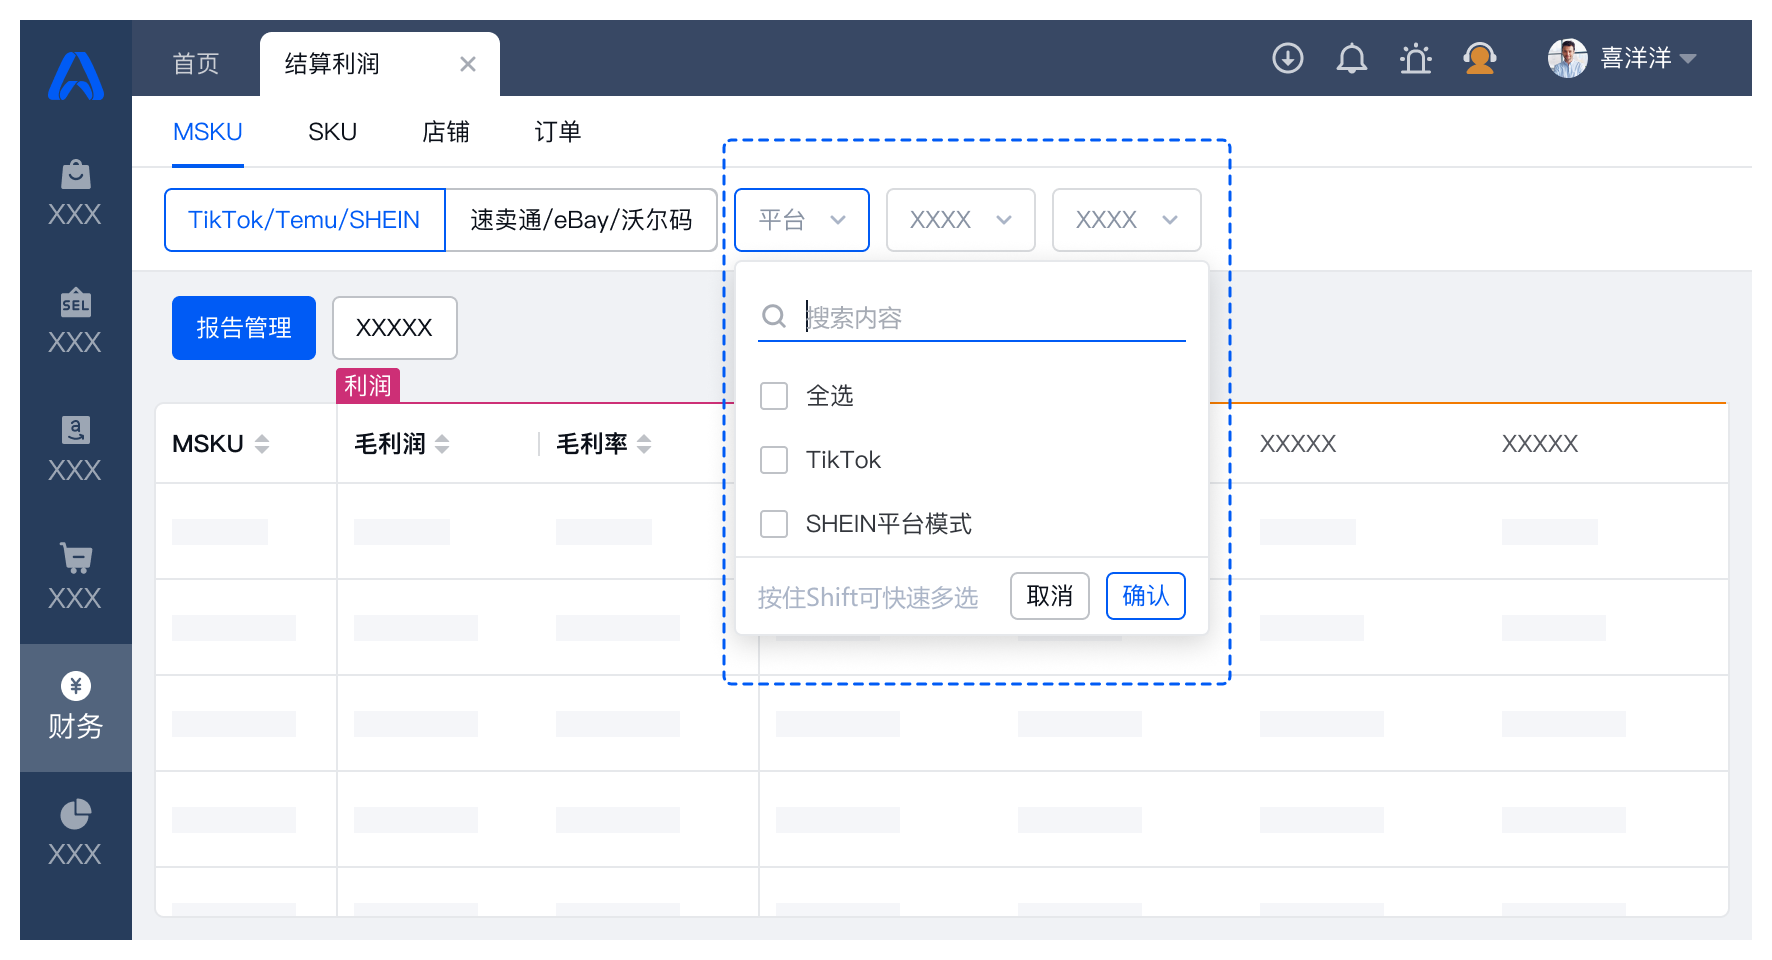Click the alarm siren alert icon
The height and width of the screenshot is (960, 1772).
pyautogui.click(x=1416, y=59)
